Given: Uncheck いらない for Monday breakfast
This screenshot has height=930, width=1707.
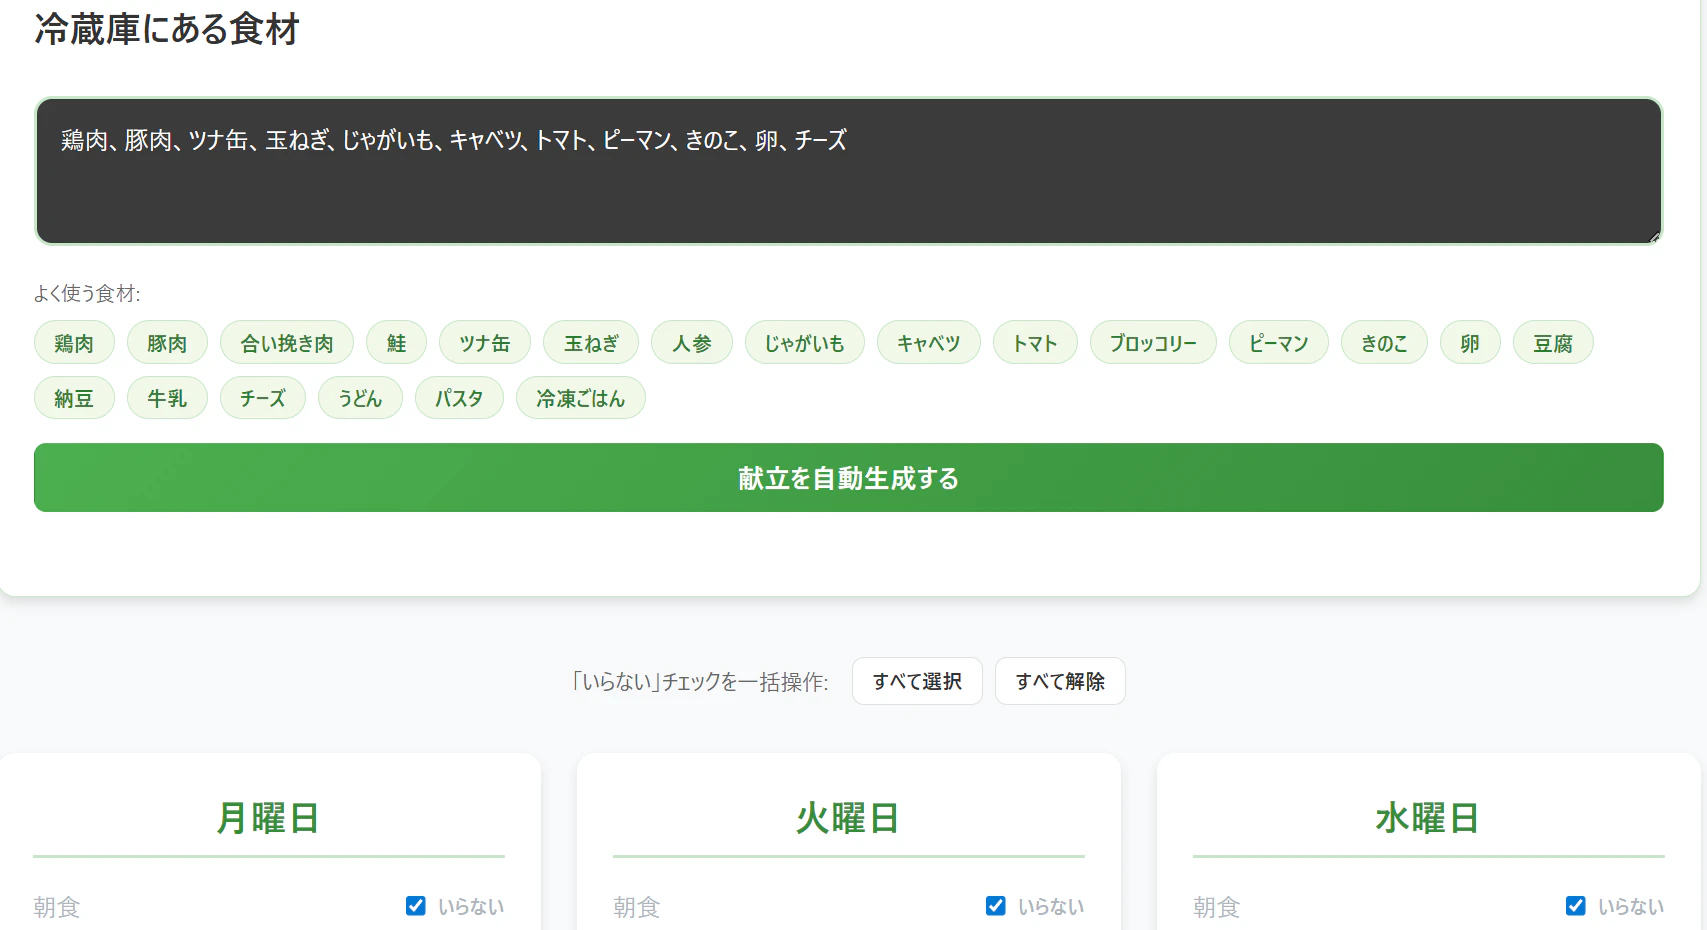Looking at the screenshot, I should [x=415, y=905].
